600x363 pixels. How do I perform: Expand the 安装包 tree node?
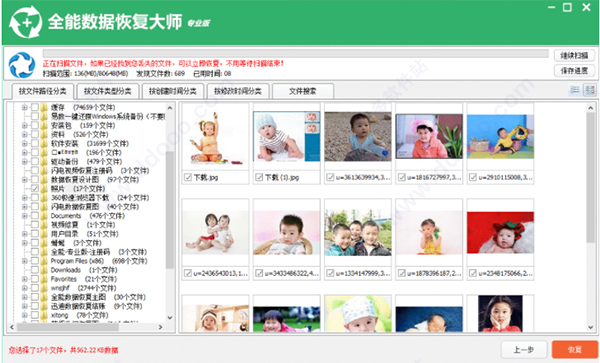(24, 125)
